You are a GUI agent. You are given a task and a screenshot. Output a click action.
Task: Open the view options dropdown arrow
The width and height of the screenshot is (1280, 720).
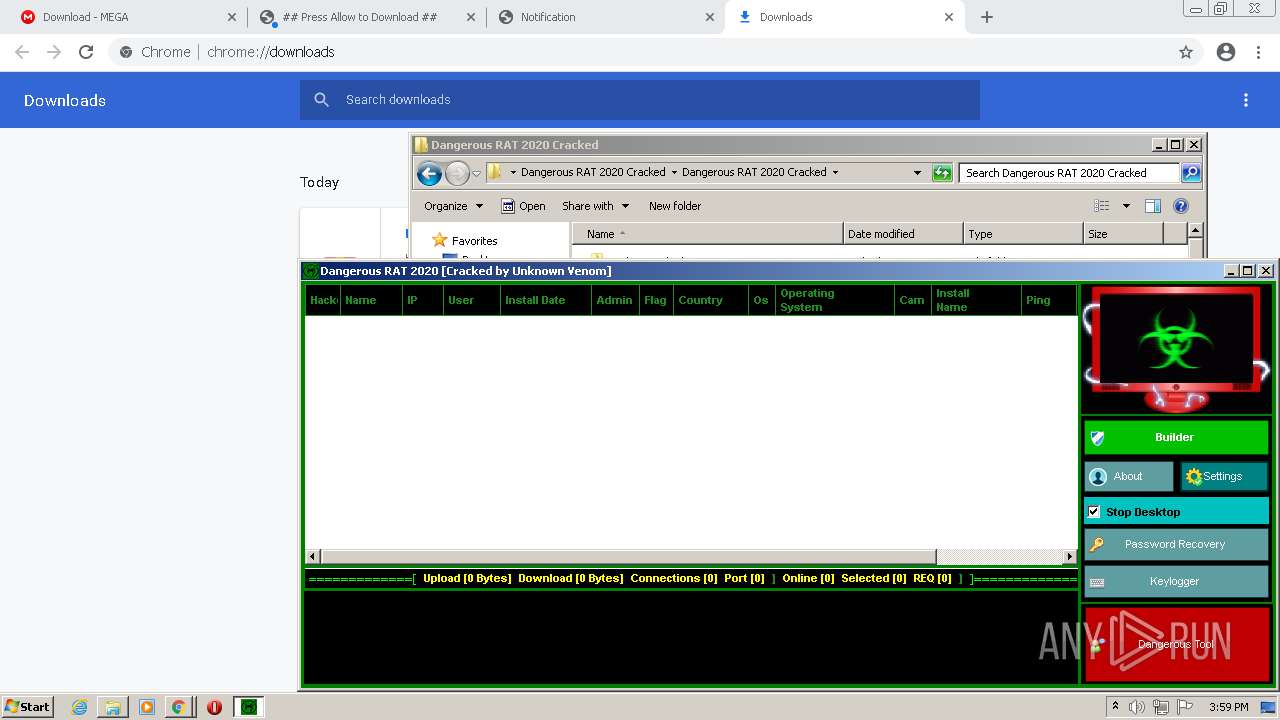pyautogui.click(x=1126, y=206)
